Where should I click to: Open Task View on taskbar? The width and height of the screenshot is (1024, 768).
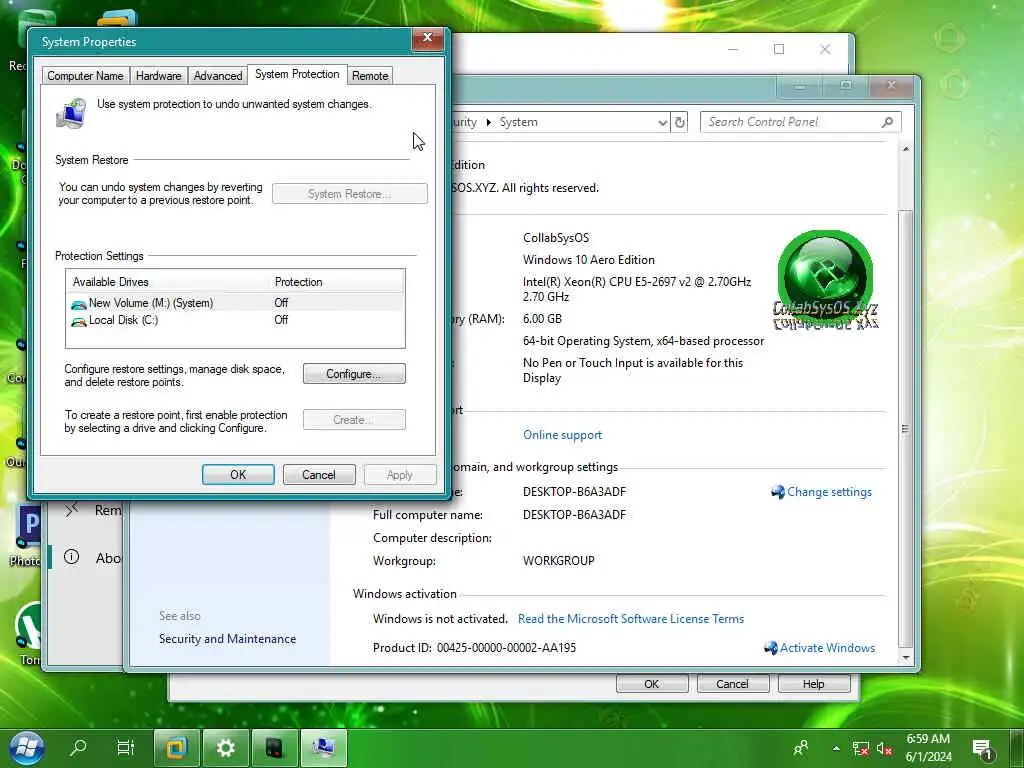pyautogui.click(x=125, y=747)
